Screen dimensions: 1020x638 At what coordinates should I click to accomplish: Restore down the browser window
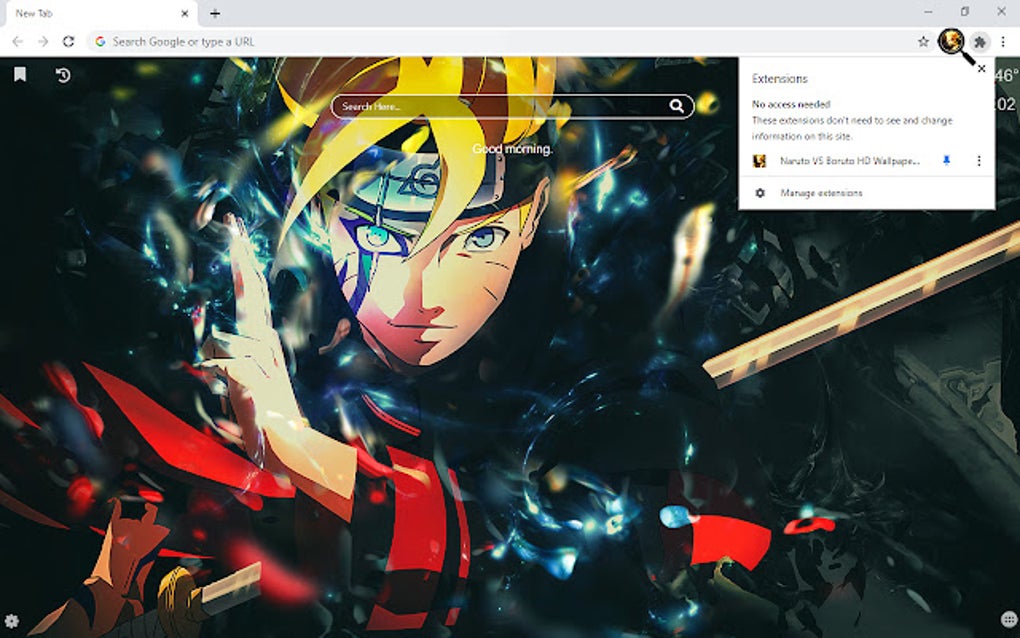pos(965,12)
